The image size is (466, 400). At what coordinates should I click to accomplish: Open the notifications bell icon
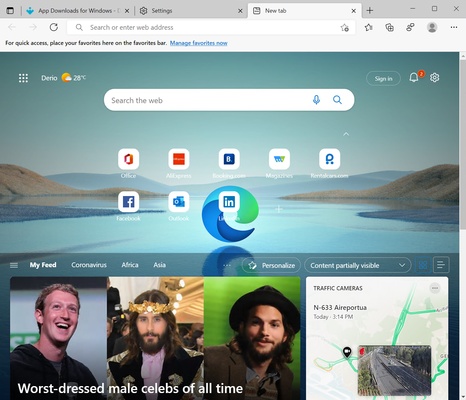click(x=414, y=78)
